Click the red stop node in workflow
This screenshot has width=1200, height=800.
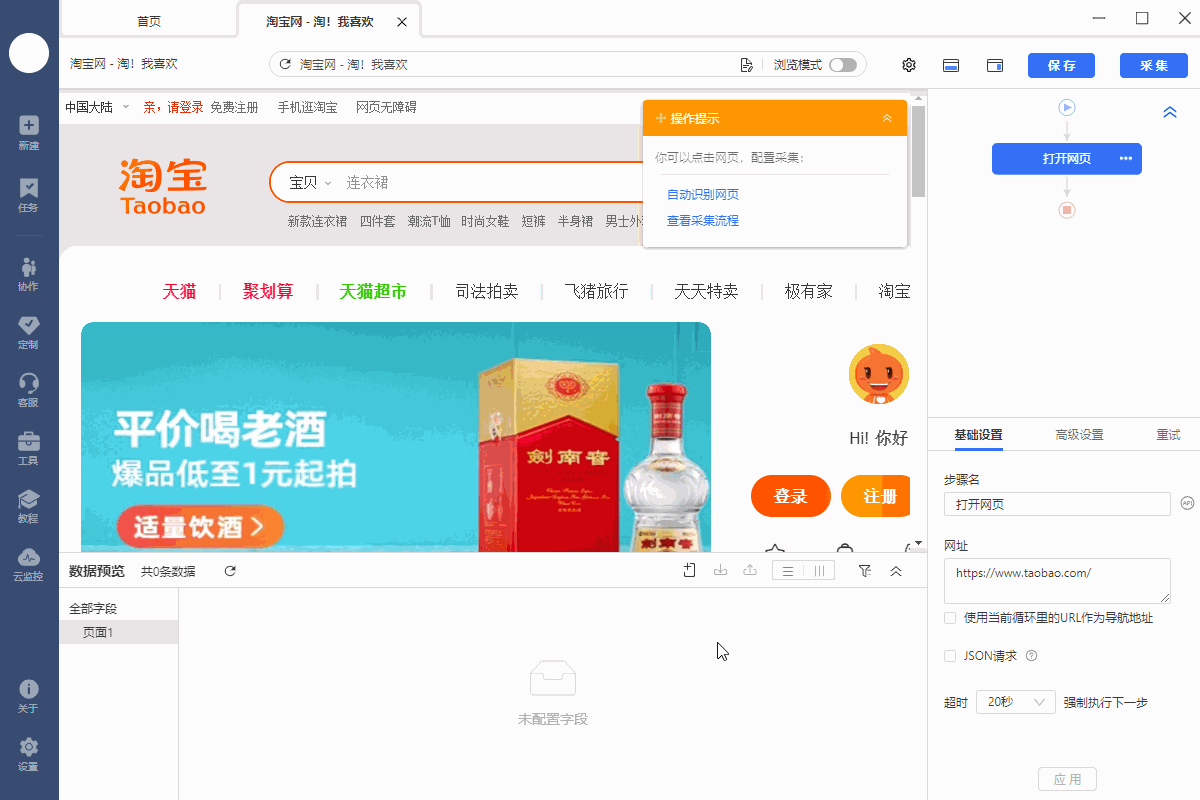(x=1067, y=210)
